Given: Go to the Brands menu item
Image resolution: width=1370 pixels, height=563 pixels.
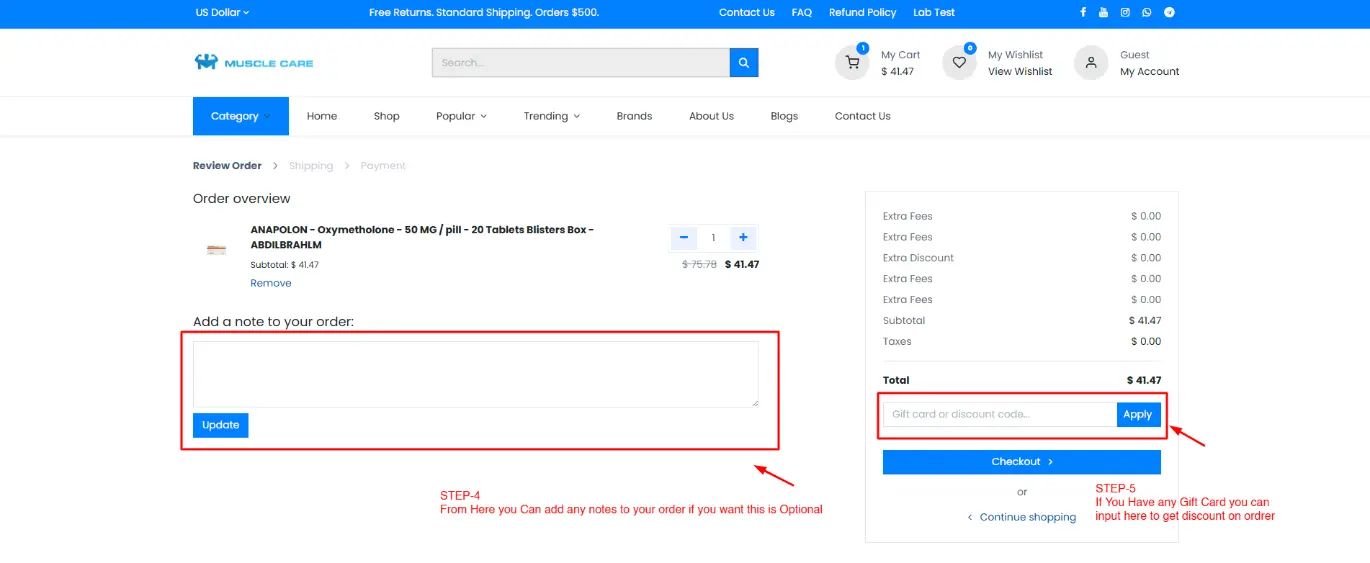Looking at the screenshot, I should [634, 116].
